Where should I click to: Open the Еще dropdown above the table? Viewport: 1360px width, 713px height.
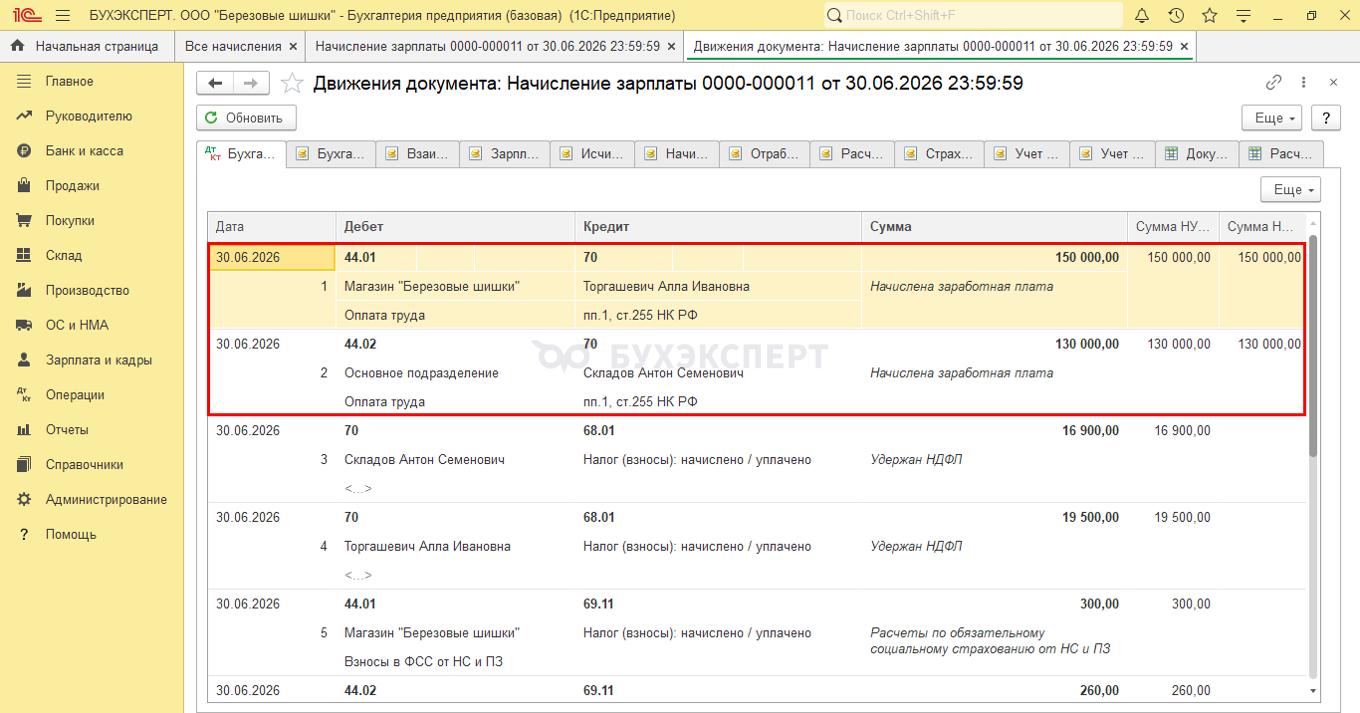click(x=1291, y=189)
